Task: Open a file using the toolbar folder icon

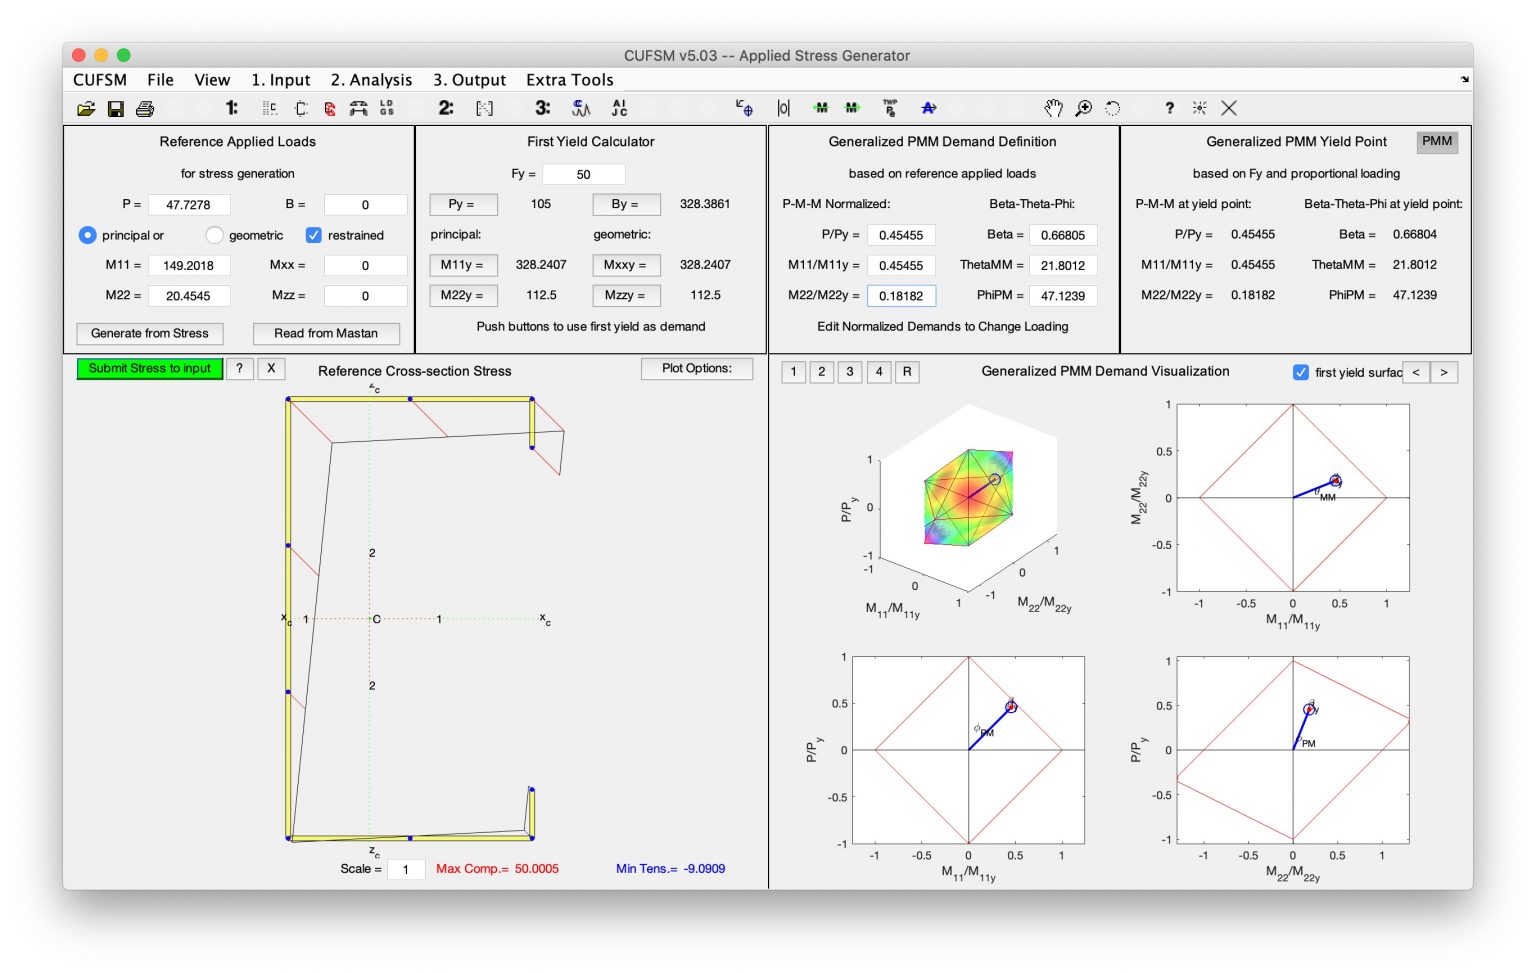Action: tap(85, 108)
